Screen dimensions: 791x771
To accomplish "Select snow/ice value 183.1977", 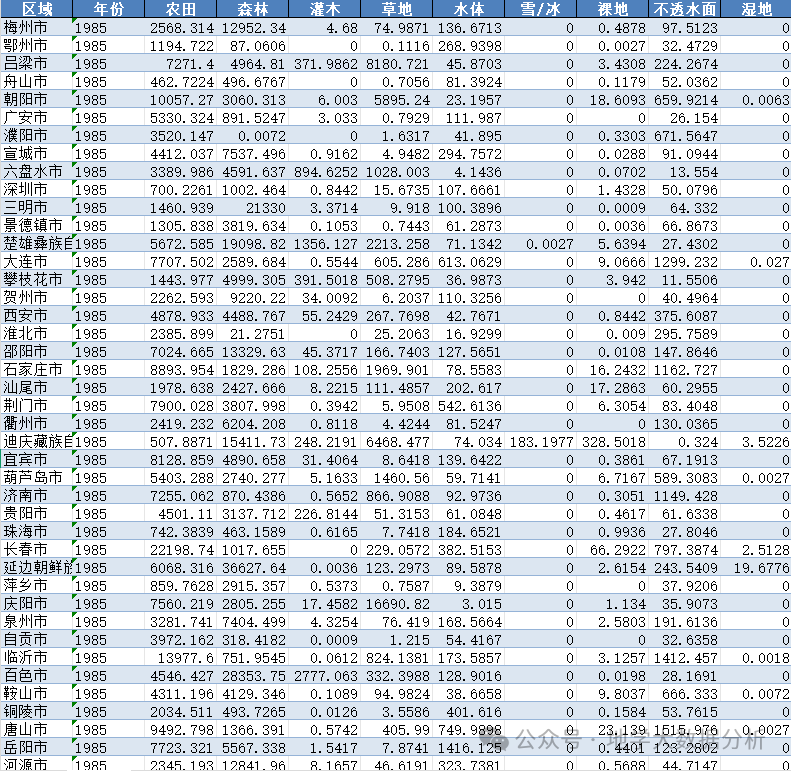I will coord(541,442).
